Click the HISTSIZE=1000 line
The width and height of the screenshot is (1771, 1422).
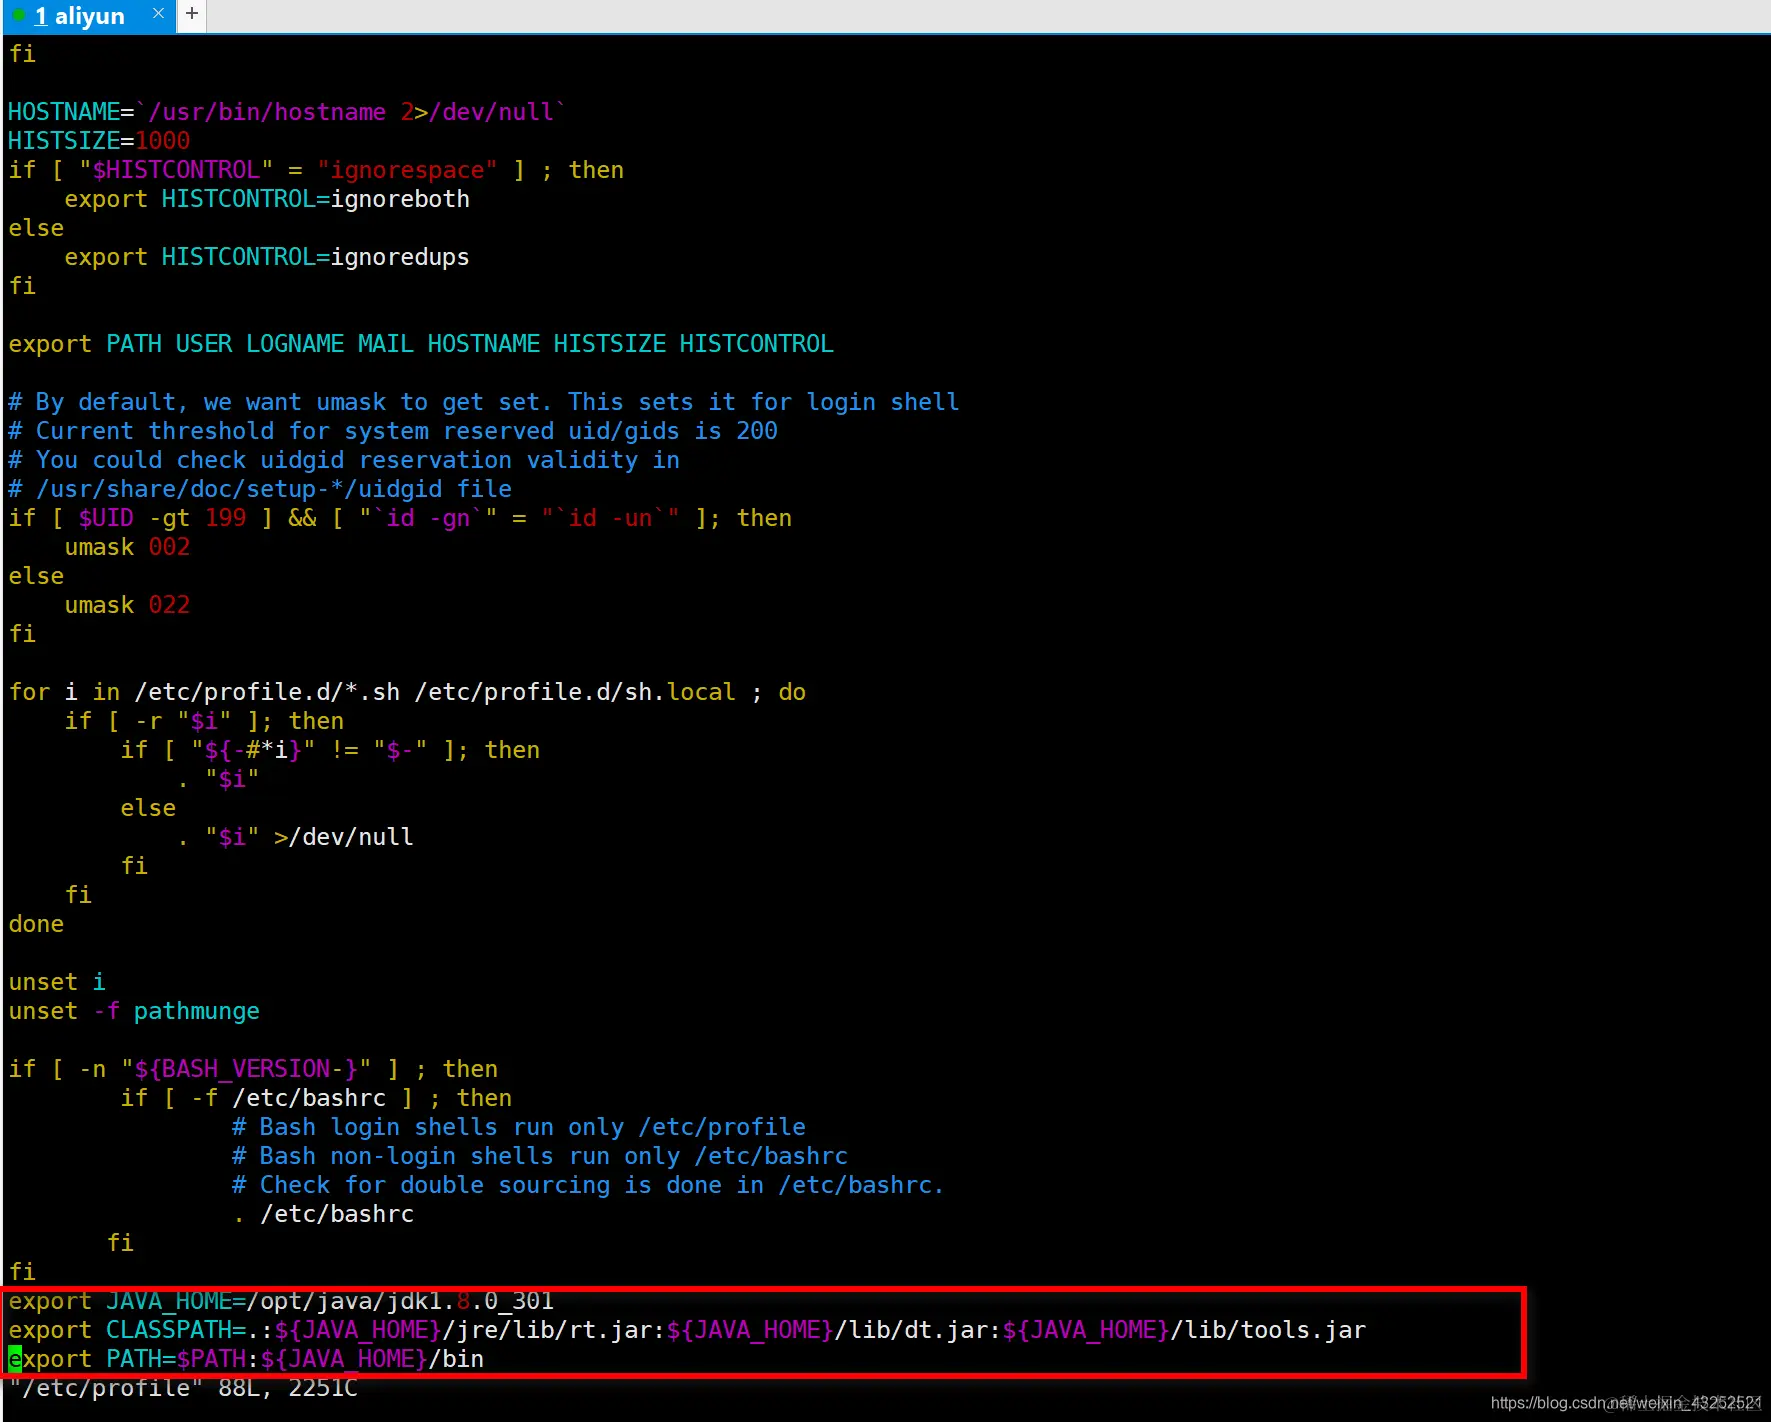[99, 141]
